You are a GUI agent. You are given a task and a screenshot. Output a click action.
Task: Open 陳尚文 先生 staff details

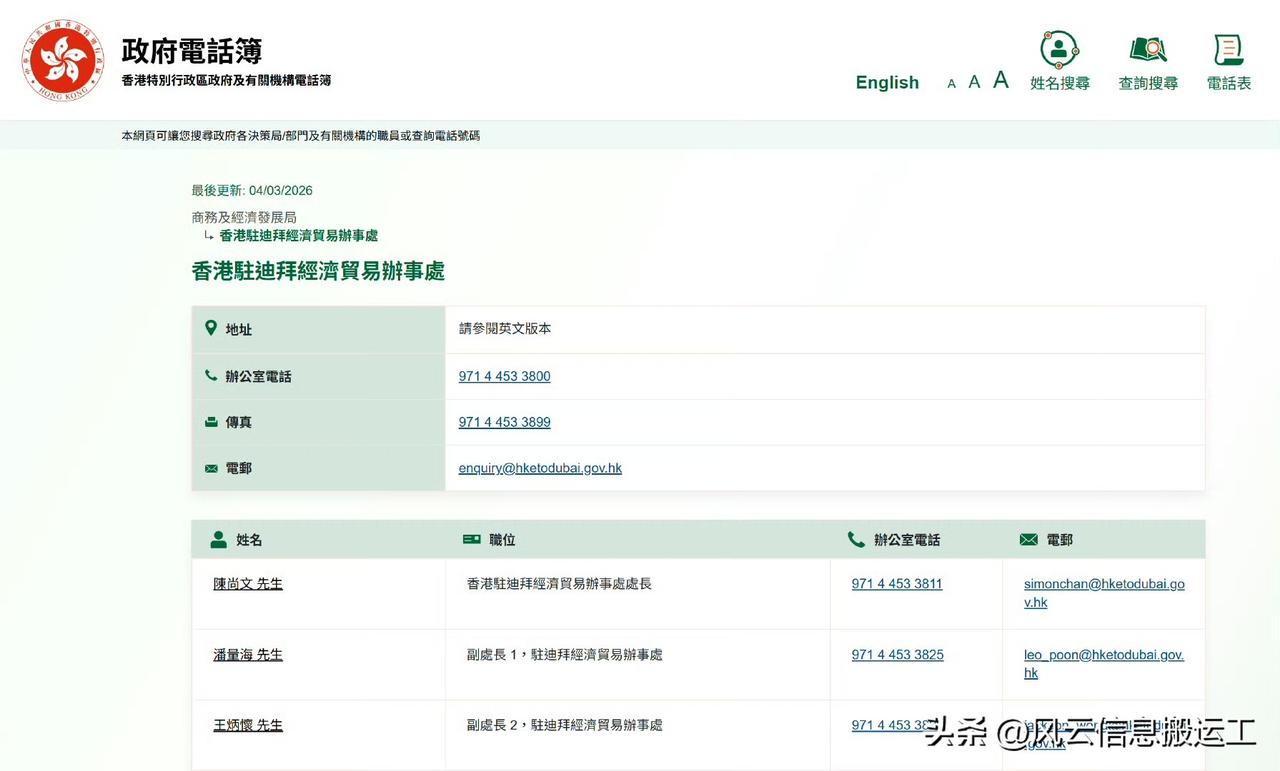pos(248,584)
